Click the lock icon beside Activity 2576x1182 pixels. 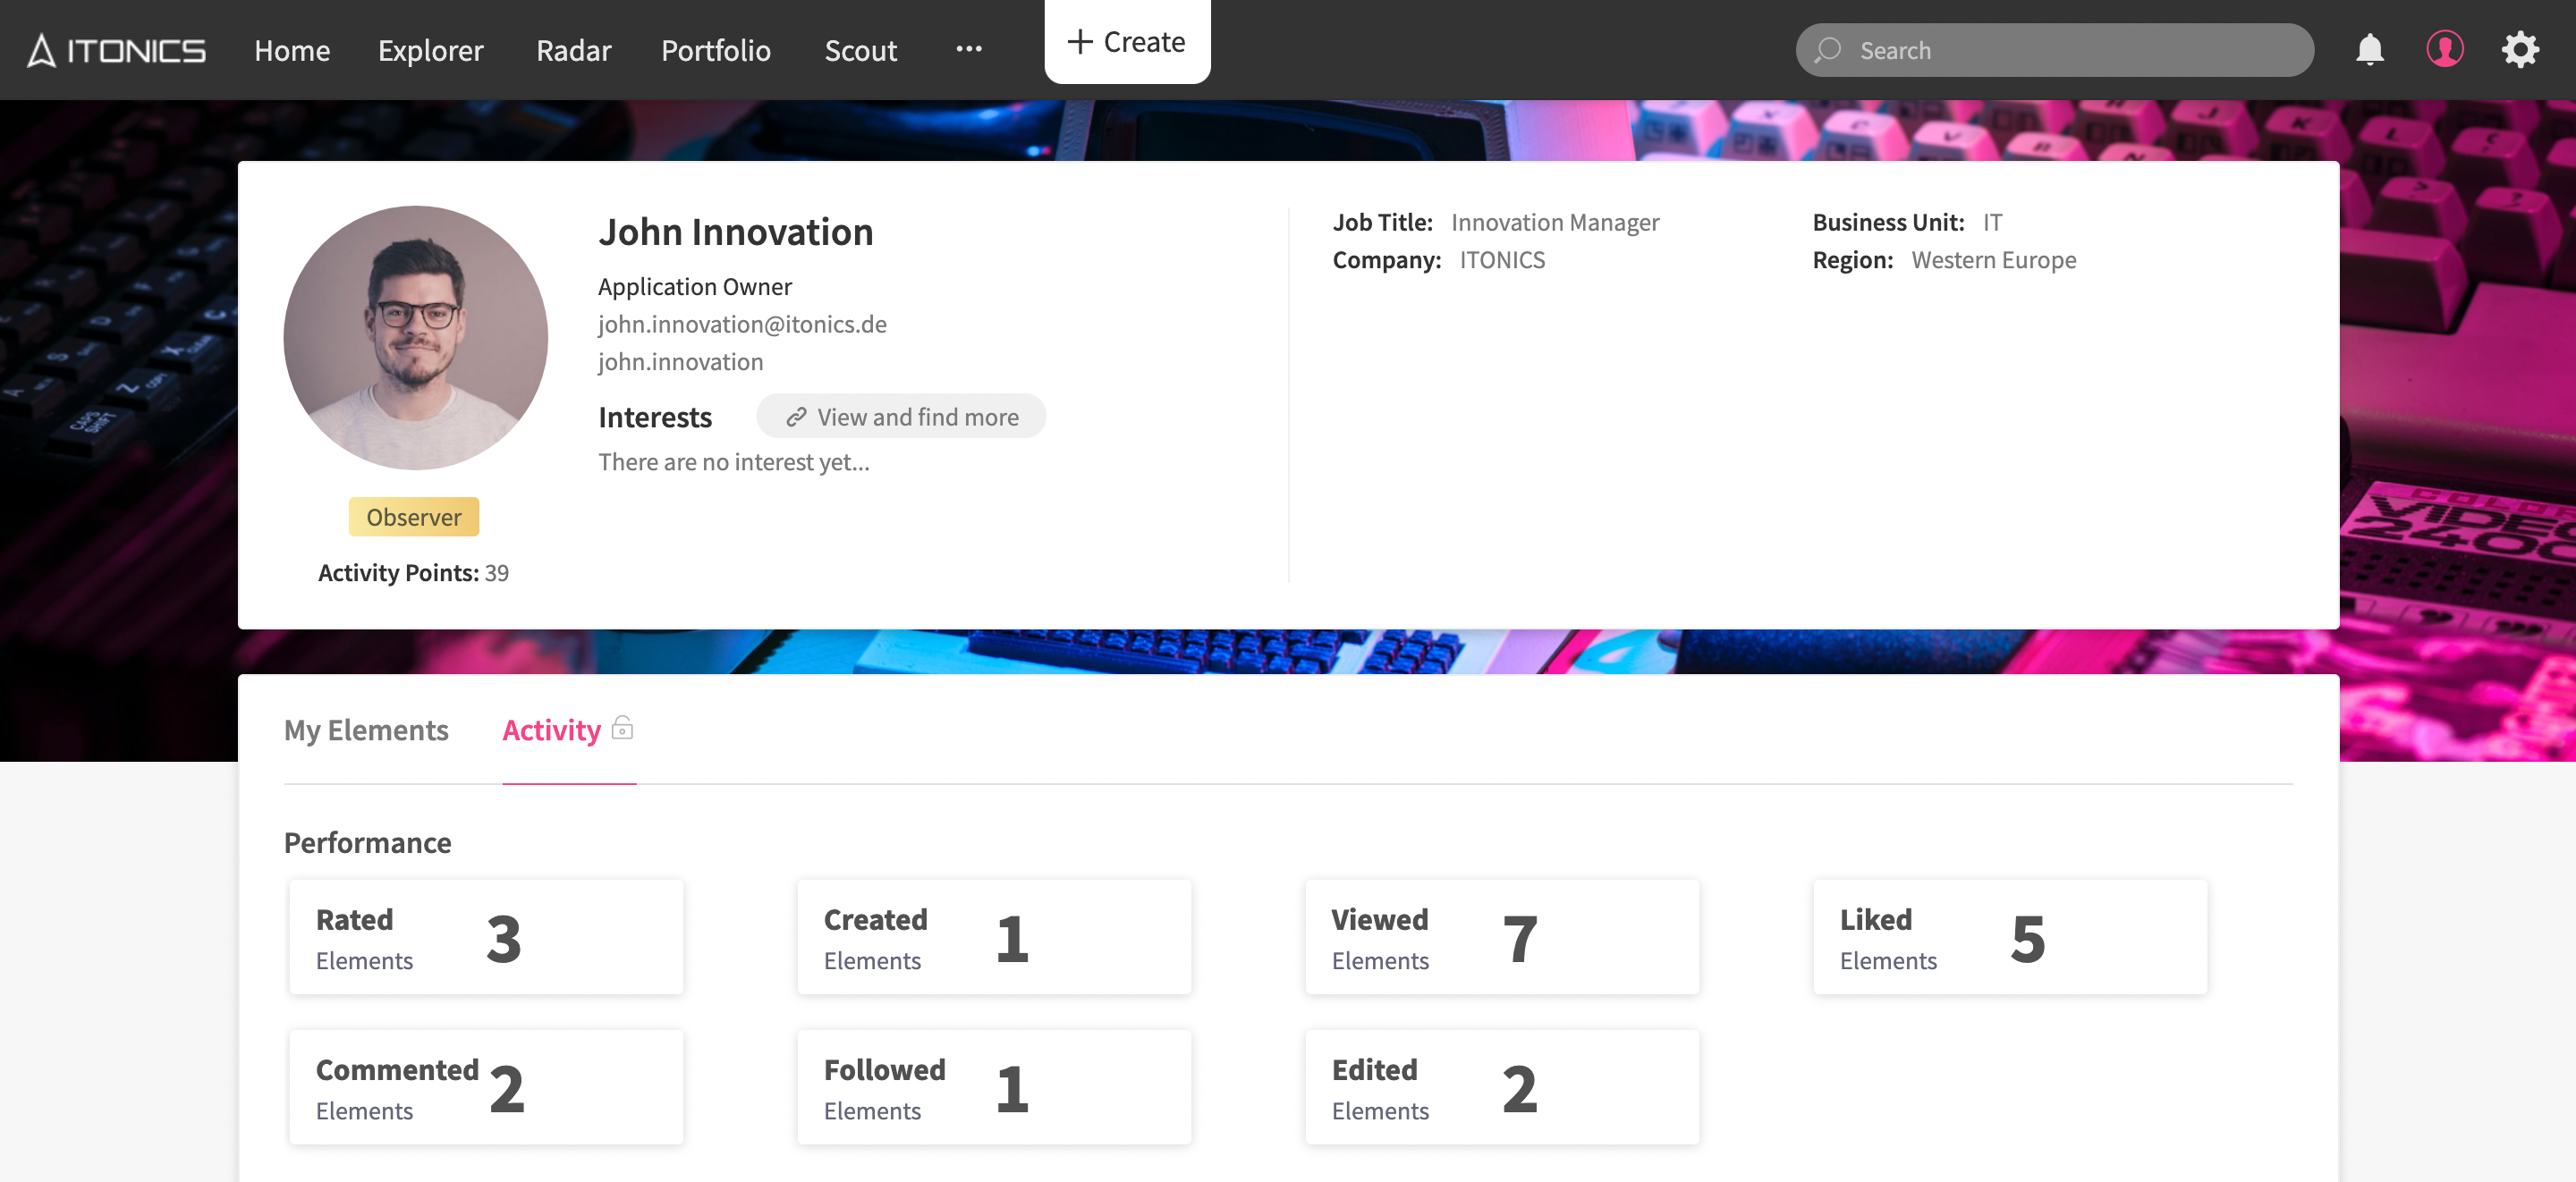point(622,728)
